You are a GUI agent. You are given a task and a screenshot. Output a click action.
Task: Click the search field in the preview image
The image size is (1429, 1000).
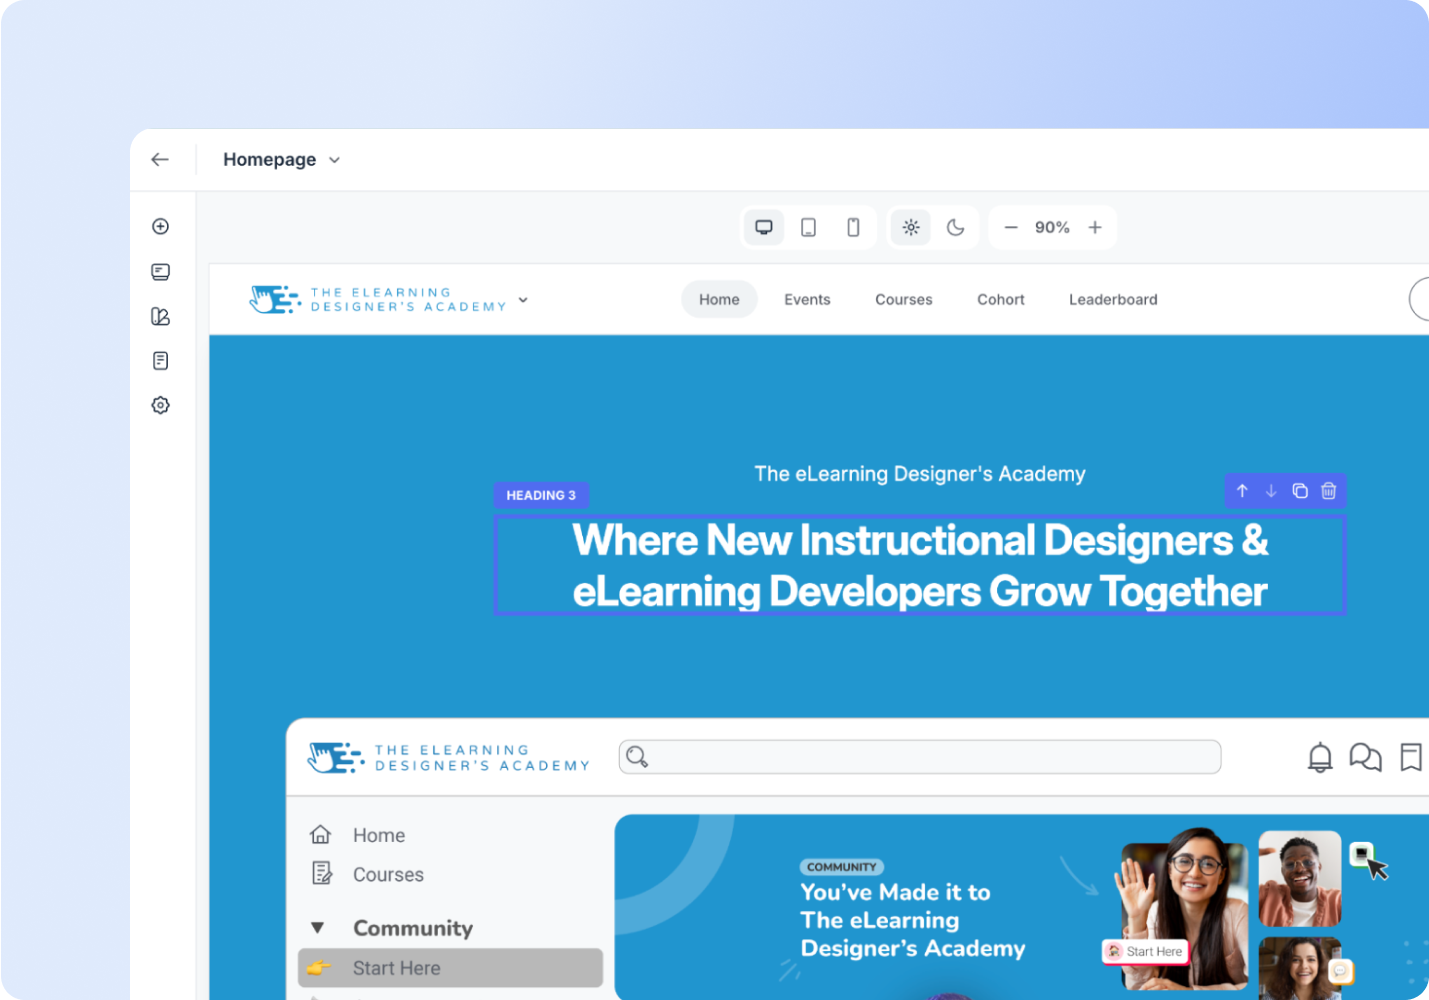coord(920,757)
